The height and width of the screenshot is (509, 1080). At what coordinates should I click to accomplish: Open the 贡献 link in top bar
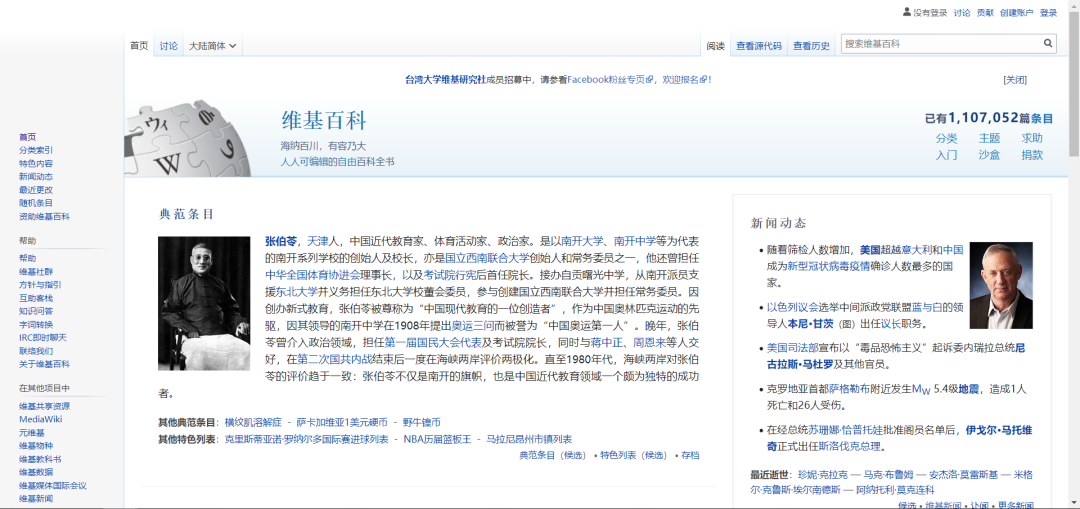point(985,13)
